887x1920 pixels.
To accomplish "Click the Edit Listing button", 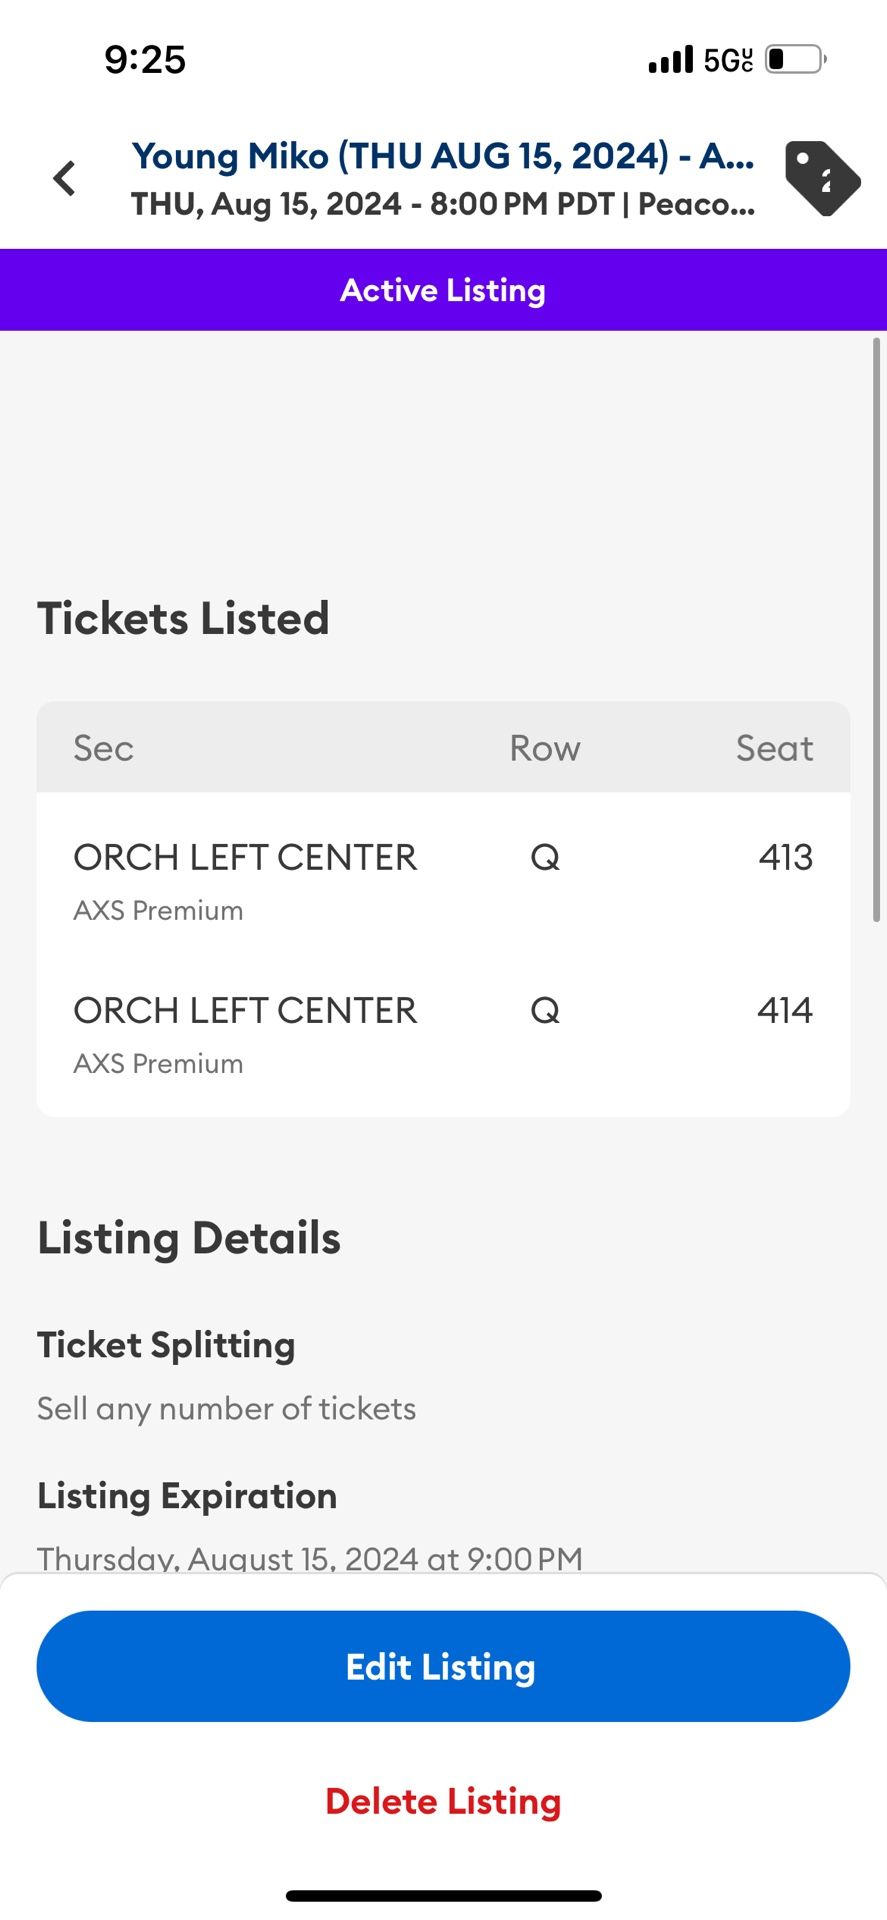I will click(443, 1666).
